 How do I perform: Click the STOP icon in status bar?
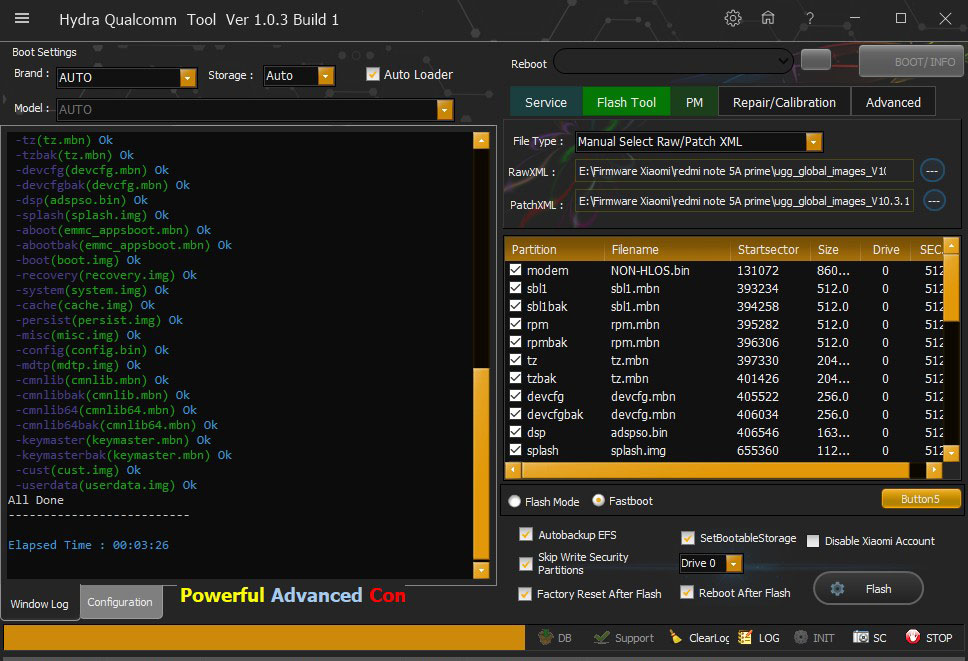click(913, 637)
